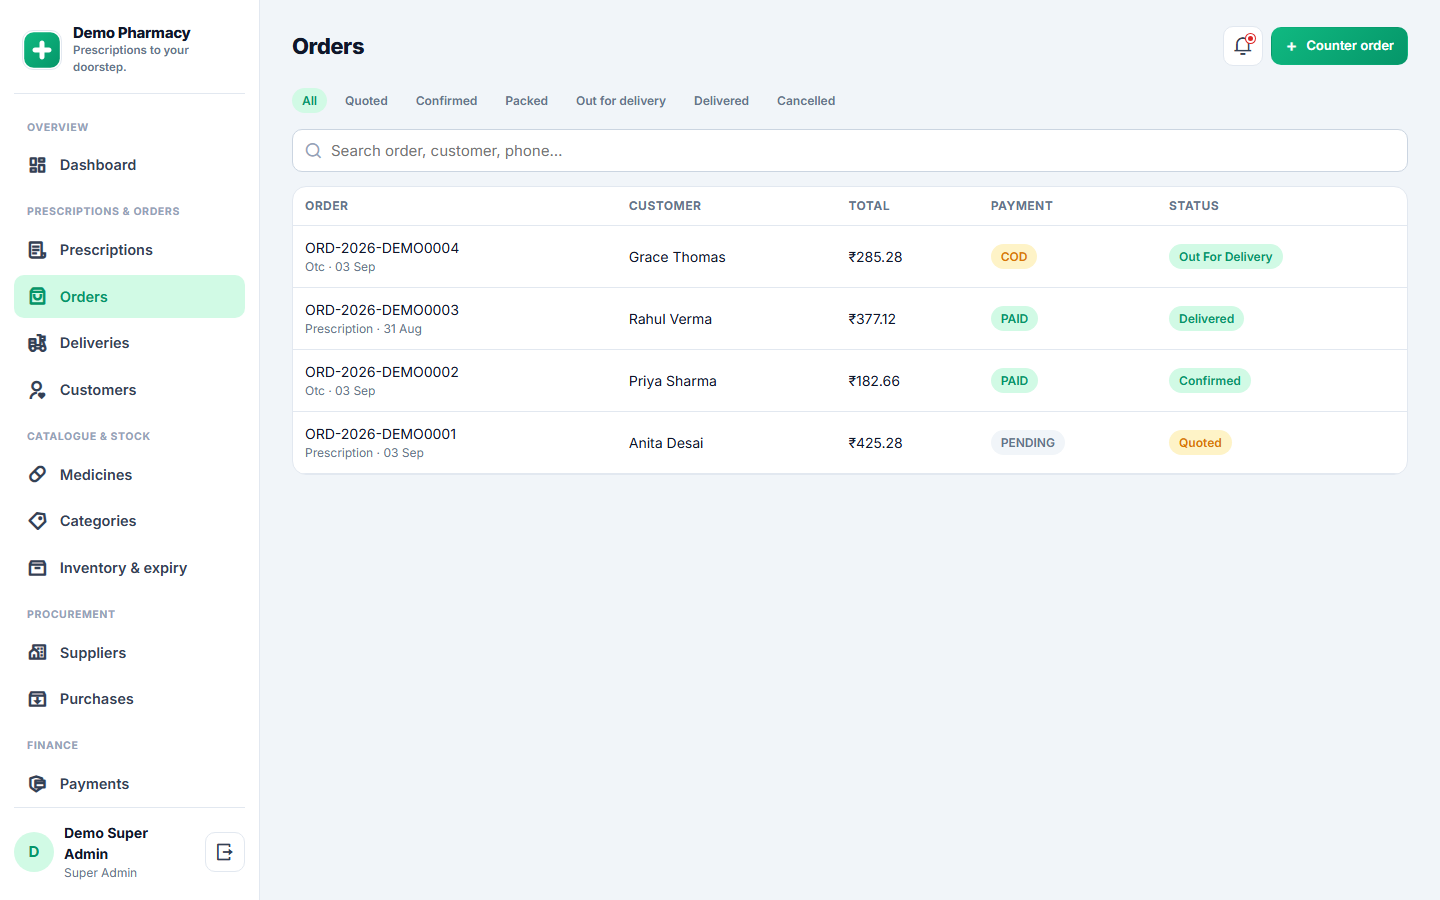Click the Demo Super Admin avatar

click(x=34, y=852)
